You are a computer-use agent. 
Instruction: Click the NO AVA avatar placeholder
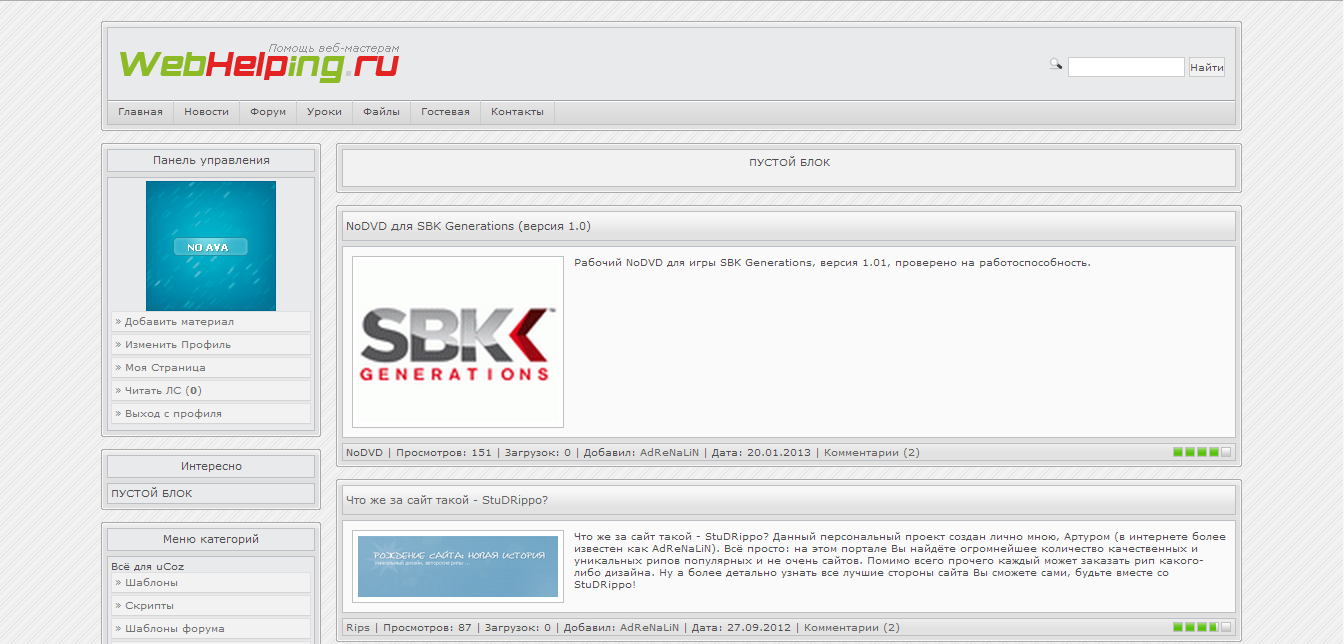tap(212, 245)
